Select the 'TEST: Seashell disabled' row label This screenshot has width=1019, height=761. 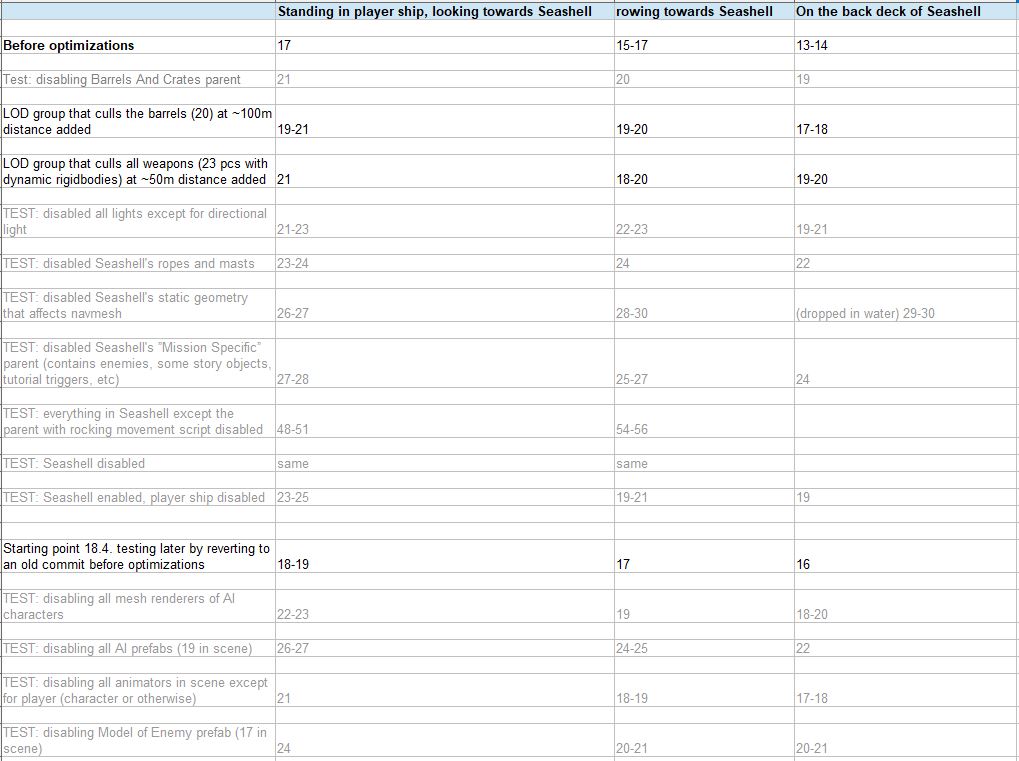(75, 464)
